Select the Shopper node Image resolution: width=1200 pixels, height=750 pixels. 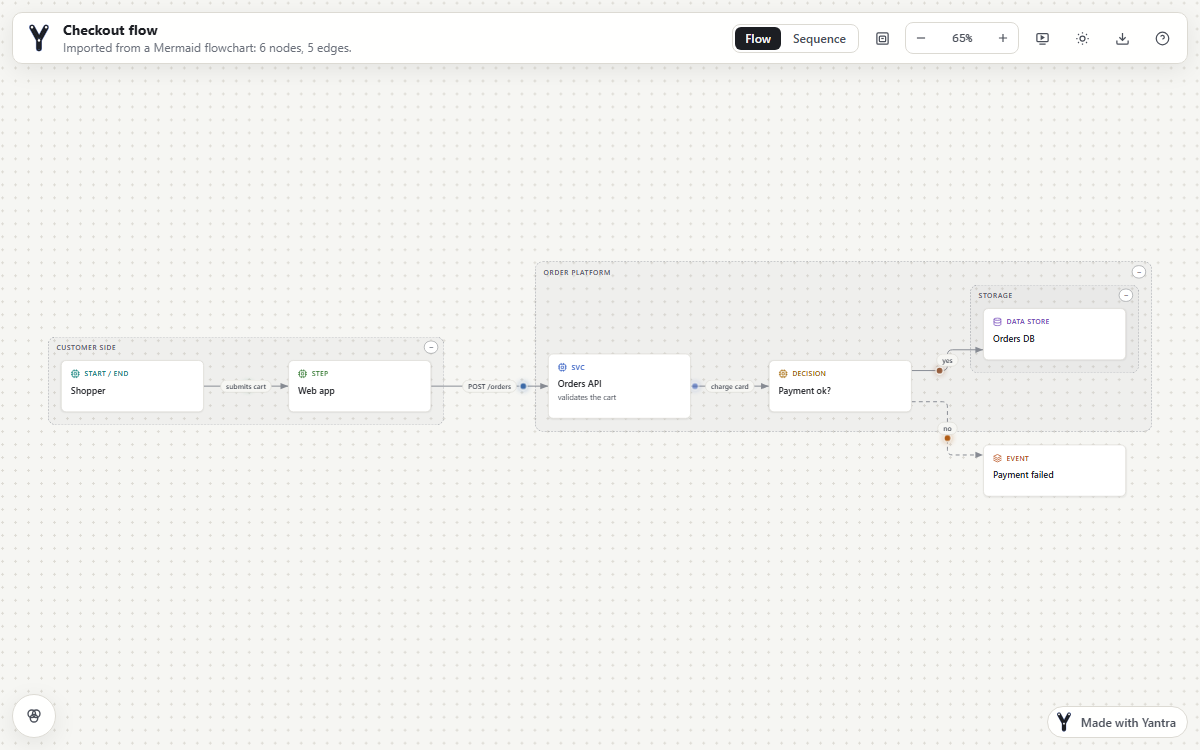pos(132,386)
